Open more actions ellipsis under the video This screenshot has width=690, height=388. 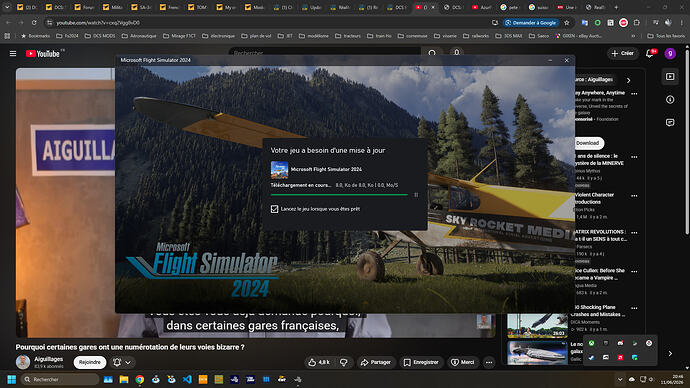click(x=489, y=362)
